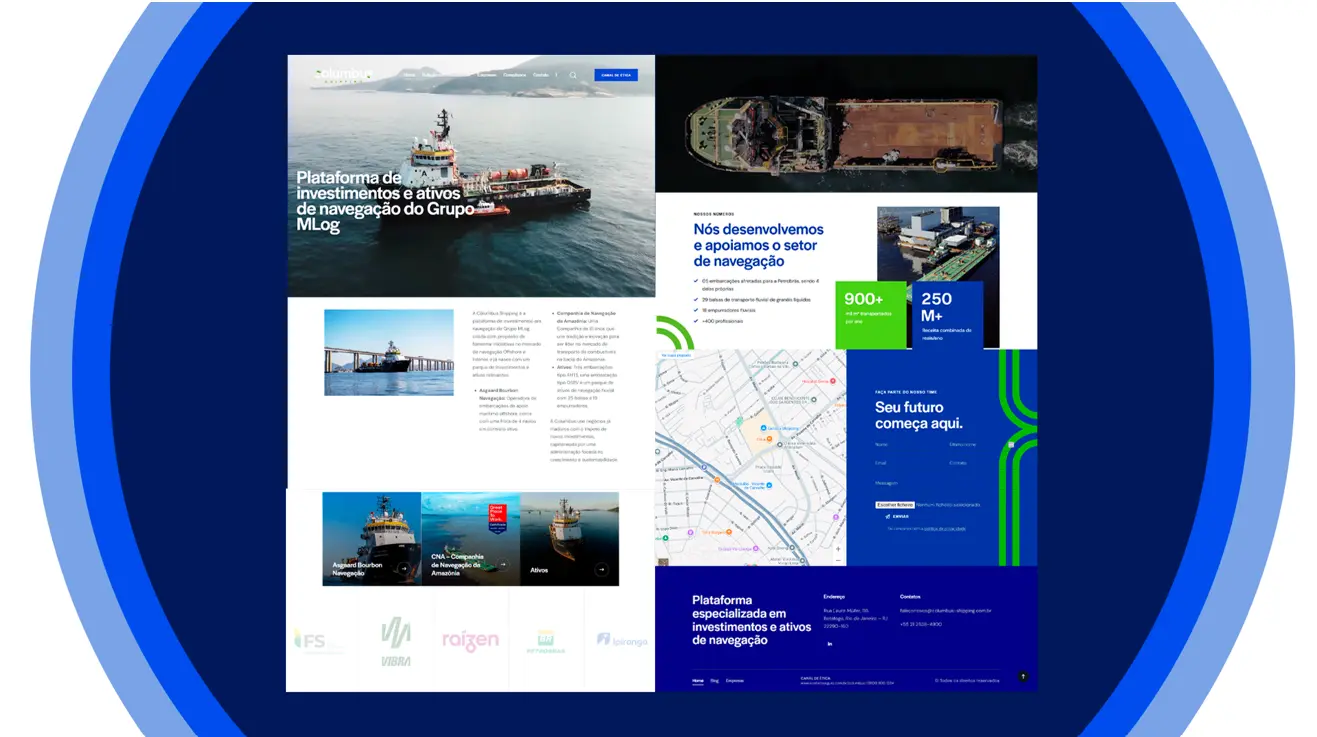Click the green 900+ statistic tile
The image size is (1317, 737).
[x=870, y=314]
